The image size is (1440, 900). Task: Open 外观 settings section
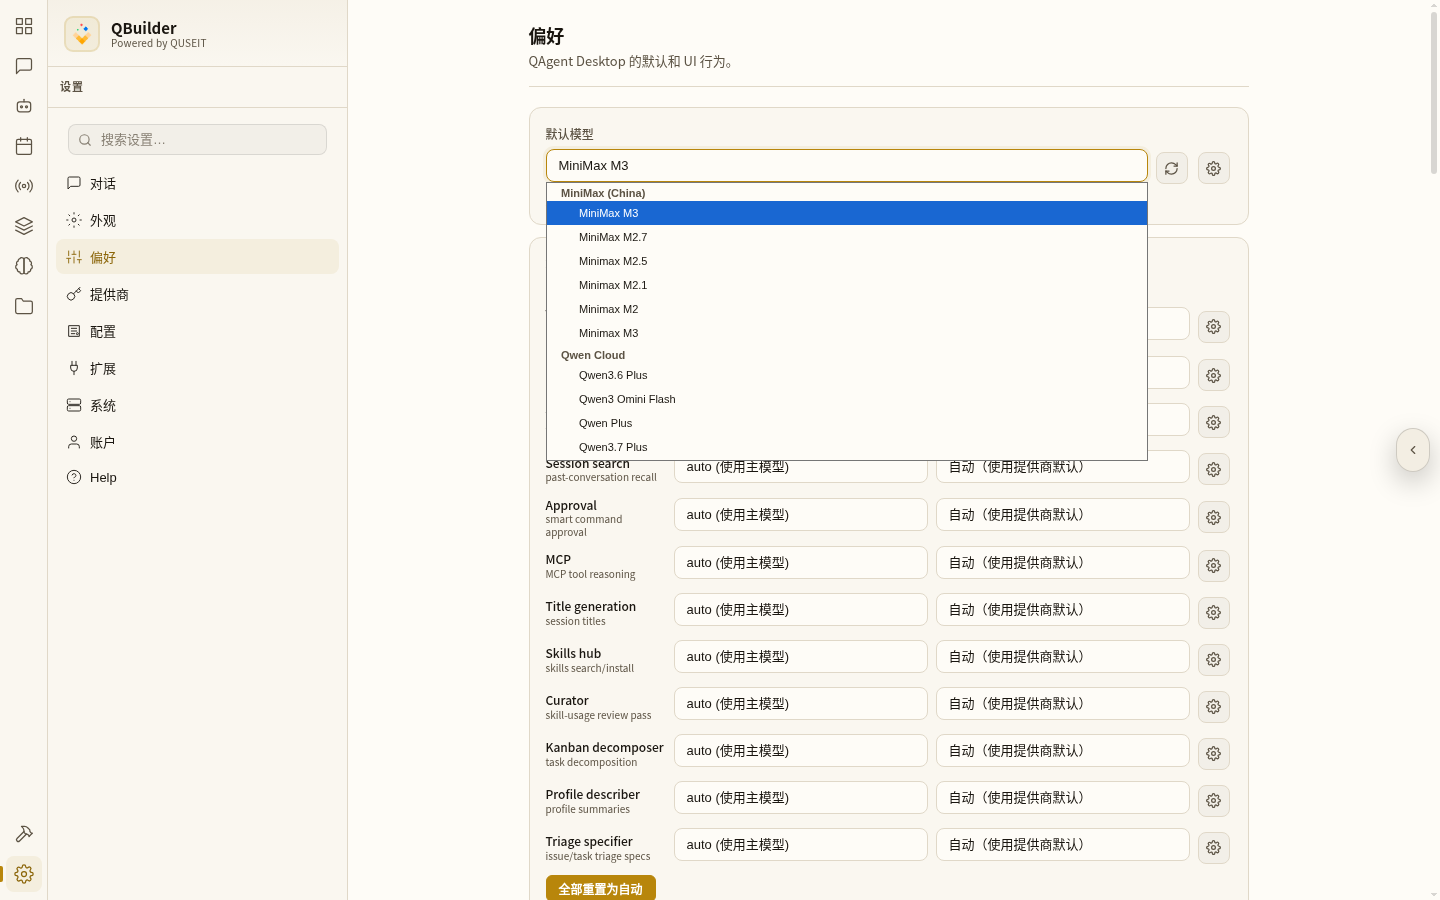[x=198, y=221]
